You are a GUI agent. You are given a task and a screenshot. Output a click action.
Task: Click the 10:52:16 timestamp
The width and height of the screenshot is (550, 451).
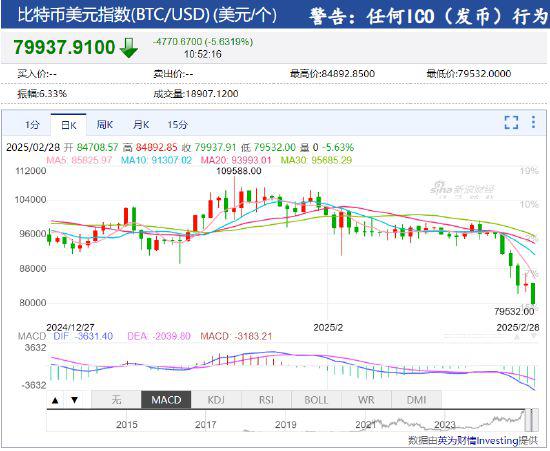203,54
